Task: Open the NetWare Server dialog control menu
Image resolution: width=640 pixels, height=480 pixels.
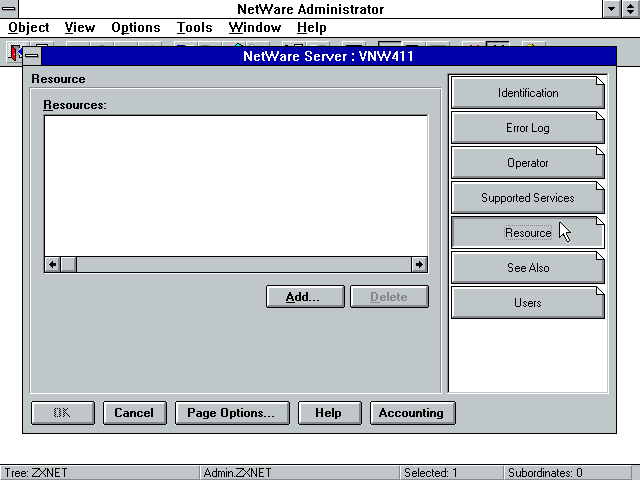Action: (32, 56)
